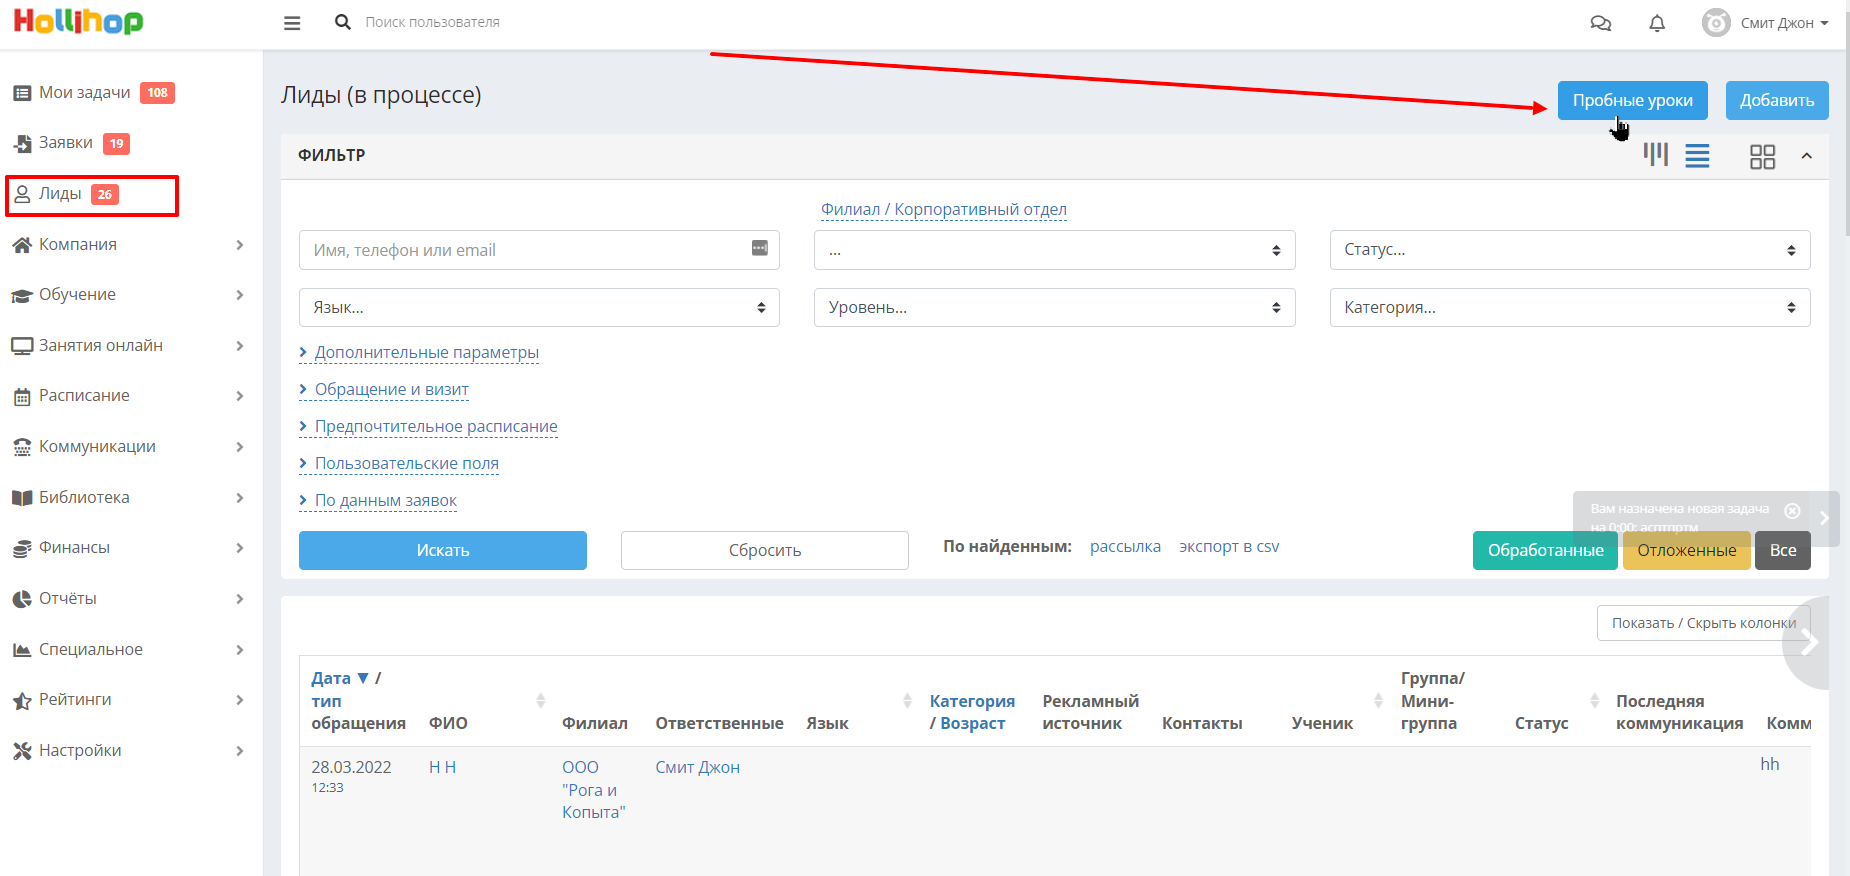Viewport: 1850px width, 876px height.
Task: Click the Пробные уроки button
Action: pos(1633,100)
